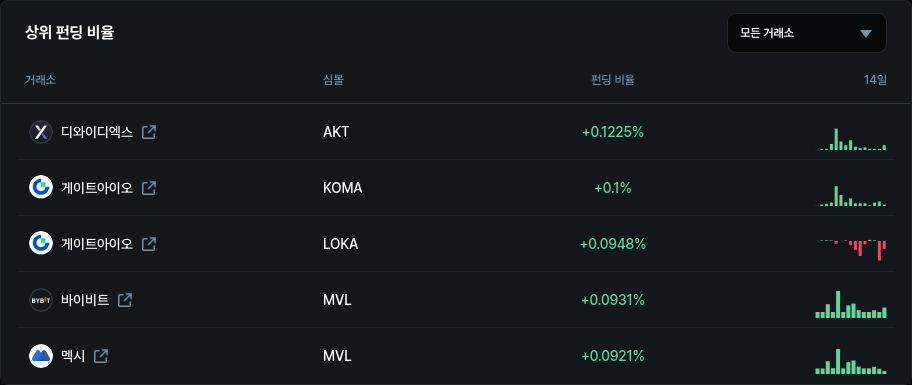The height and width of the screenshot is (385, 912).
Task: Click the Gate.io logo in KOMA row
Action: (41, 188)
